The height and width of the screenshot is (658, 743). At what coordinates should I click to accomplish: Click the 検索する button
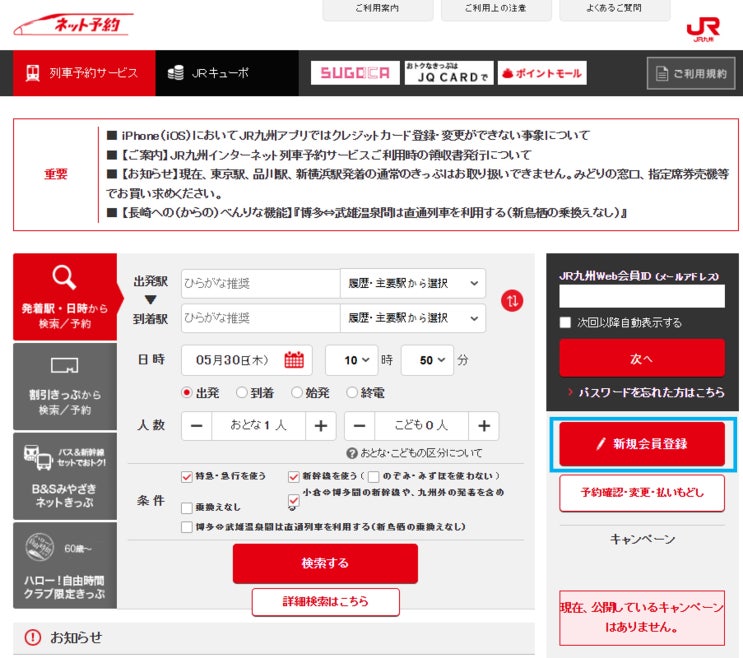(325, 563)
